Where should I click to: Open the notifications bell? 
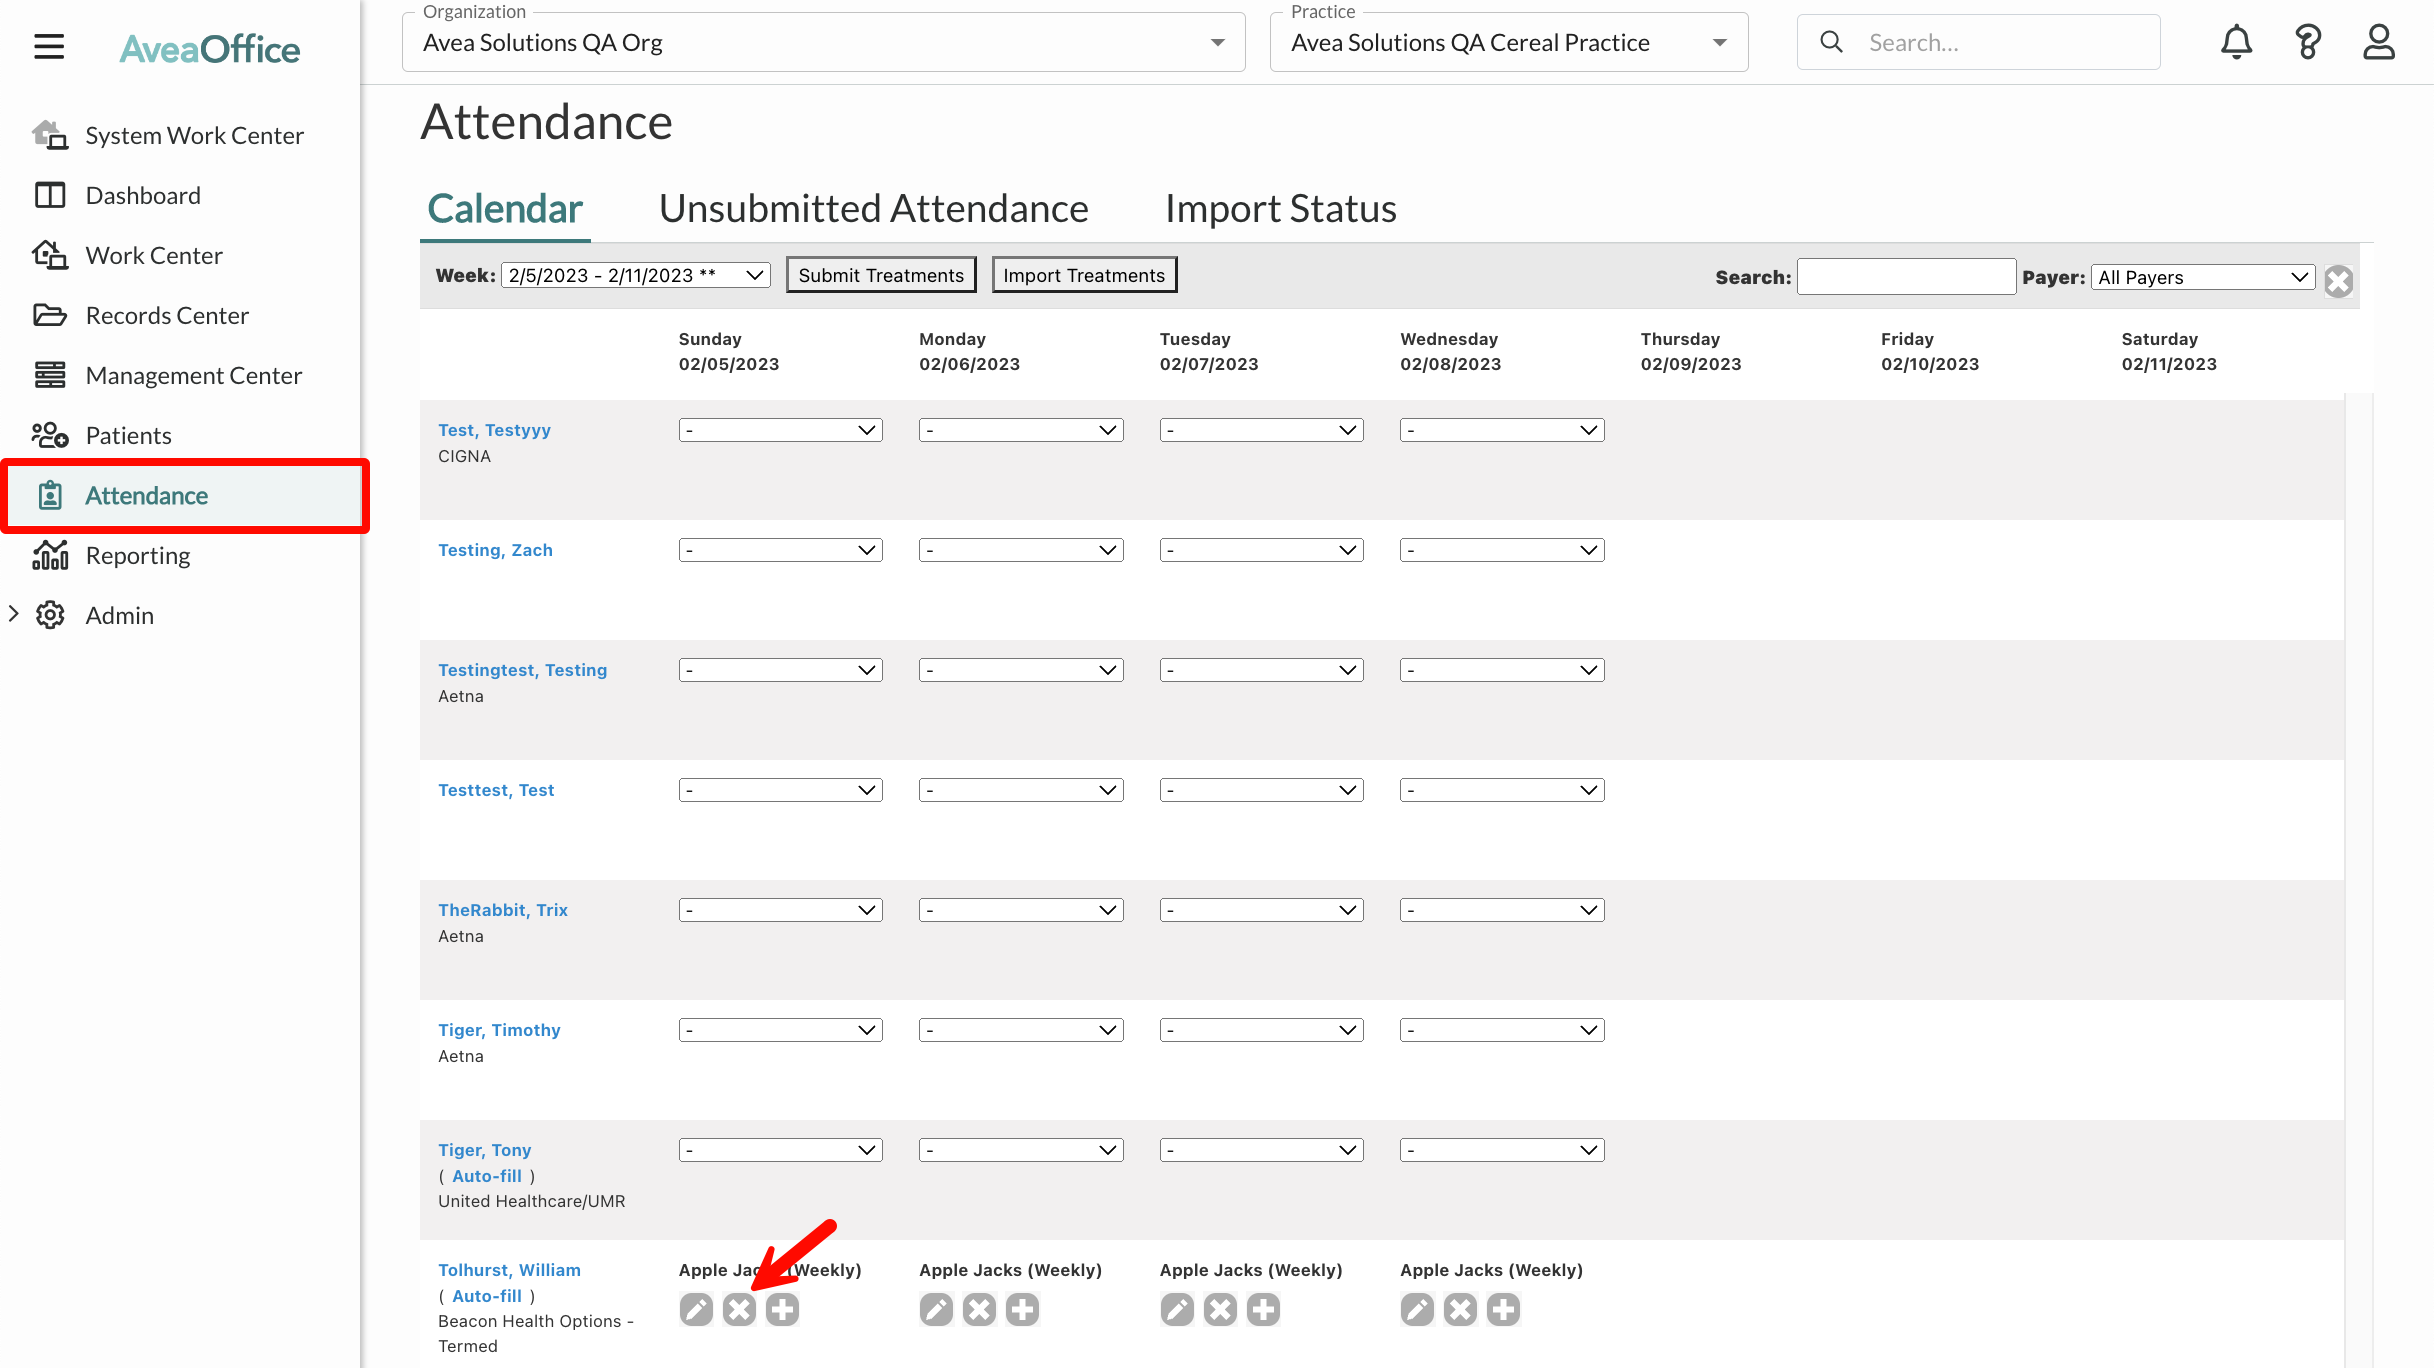[x=2236, y=42]
